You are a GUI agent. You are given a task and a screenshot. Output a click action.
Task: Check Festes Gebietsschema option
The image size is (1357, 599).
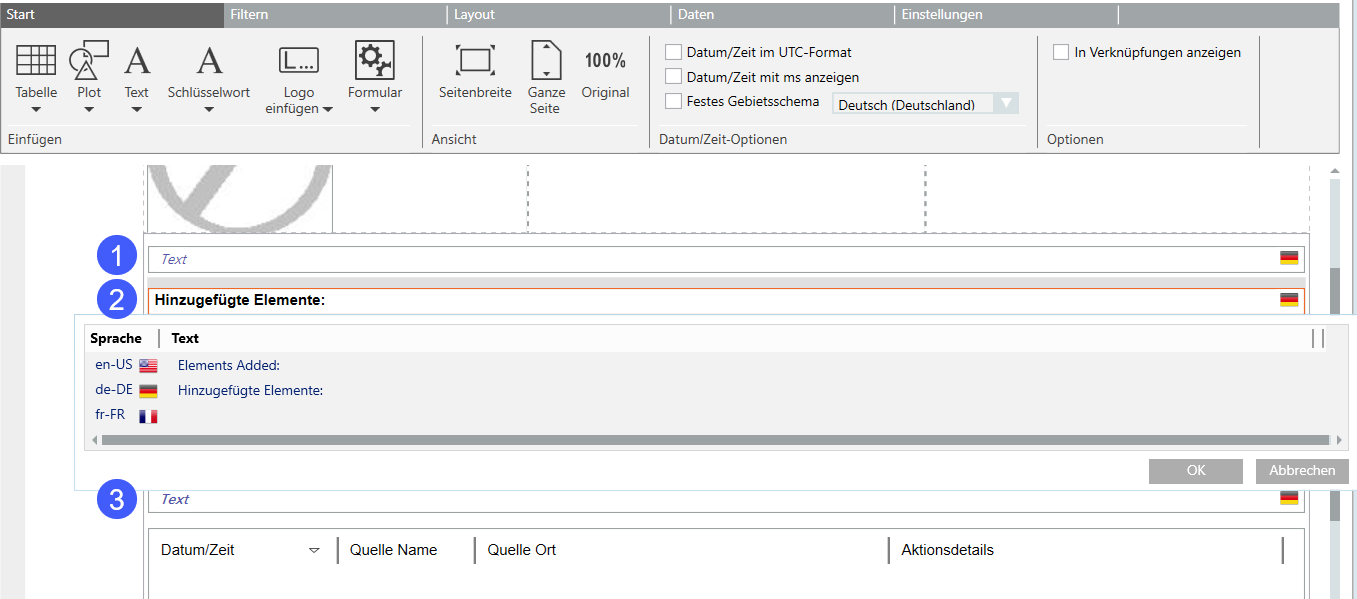click(x=674, y=101)
